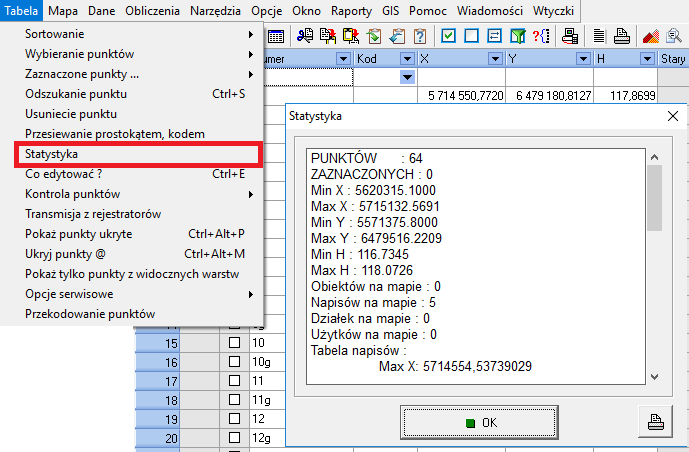Open the Mapa menu
The height and width of the screenshot is (452, 689).
pyautogui.click(x=63, y=11)
